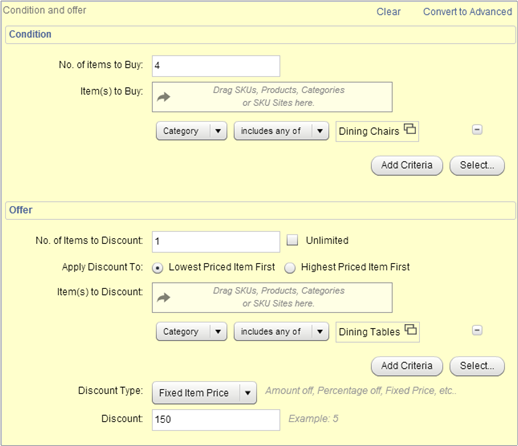518x446 pixels.
Task: Select Lowest Priced Item First option
Action: coord(157,268)
